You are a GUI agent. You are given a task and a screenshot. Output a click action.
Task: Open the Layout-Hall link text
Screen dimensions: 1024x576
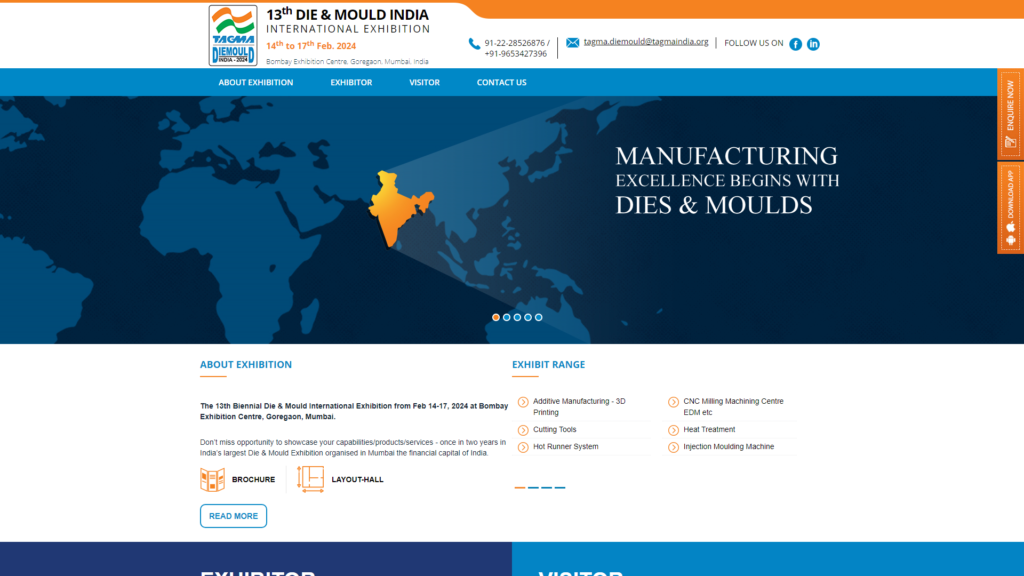coord(357,479)
